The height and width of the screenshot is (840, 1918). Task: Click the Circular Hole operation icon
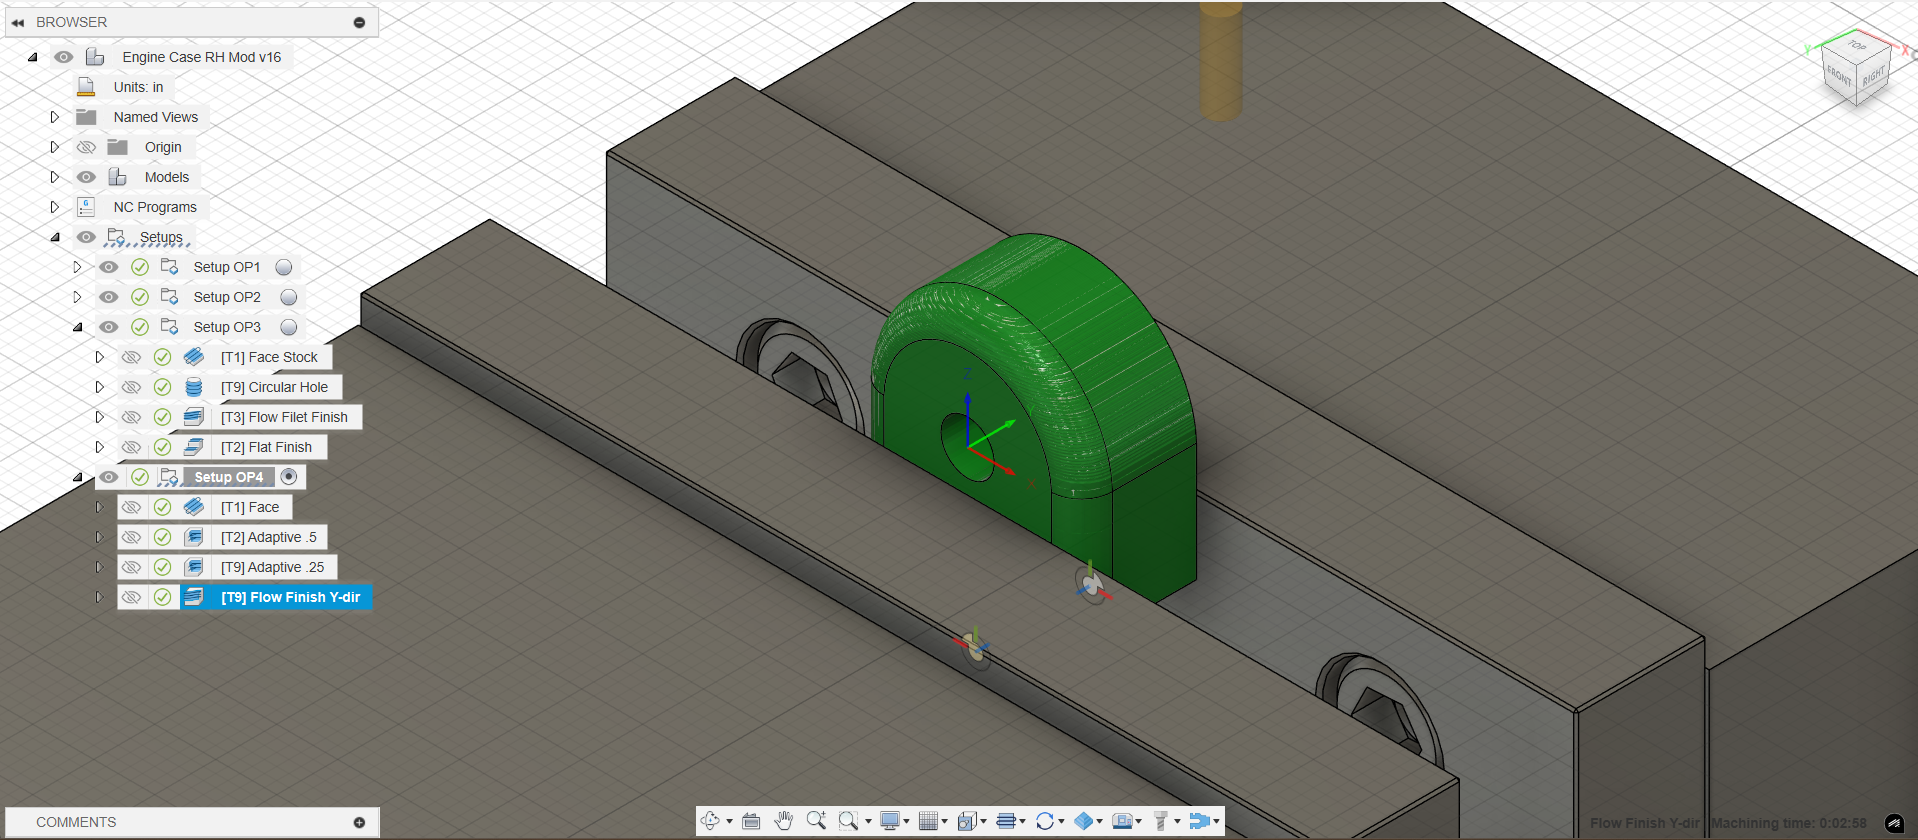pos(194,387)
